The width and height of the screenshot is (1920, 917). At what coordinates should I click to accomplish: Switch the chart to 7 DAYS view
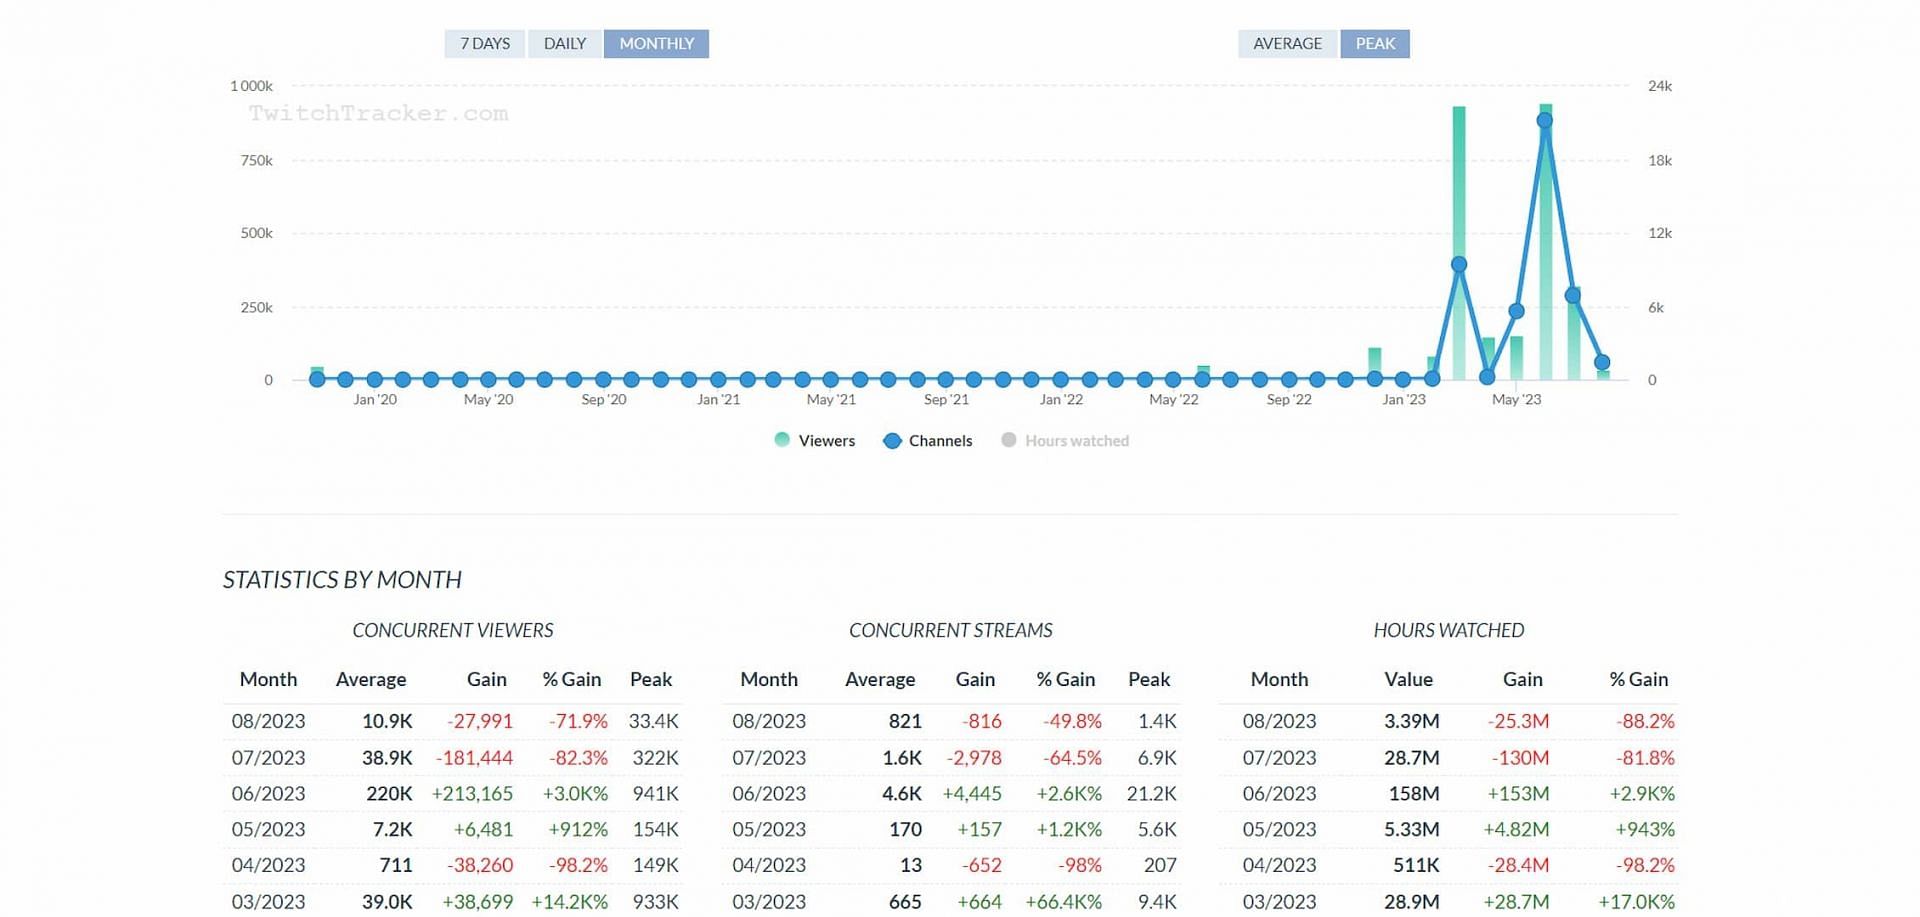tap(484, 44)
